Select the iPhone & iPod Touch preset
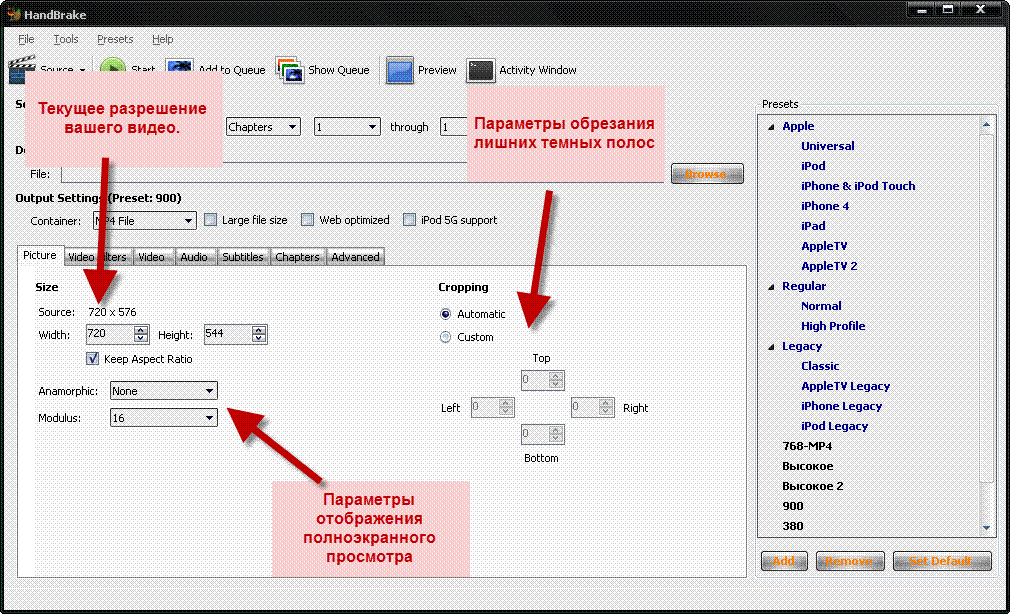This screenshot has width=1010, height=614. coord(858,186)
